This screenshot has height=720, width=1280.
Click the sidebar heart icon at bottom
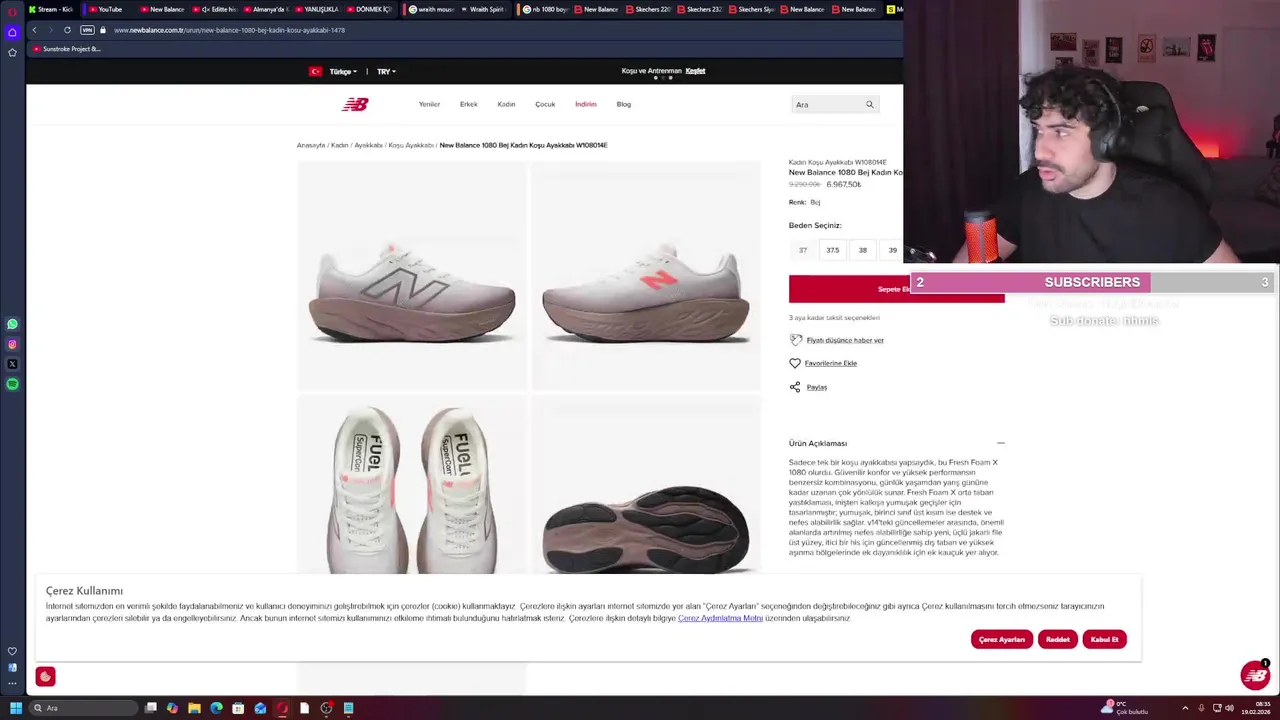(12, 651)
